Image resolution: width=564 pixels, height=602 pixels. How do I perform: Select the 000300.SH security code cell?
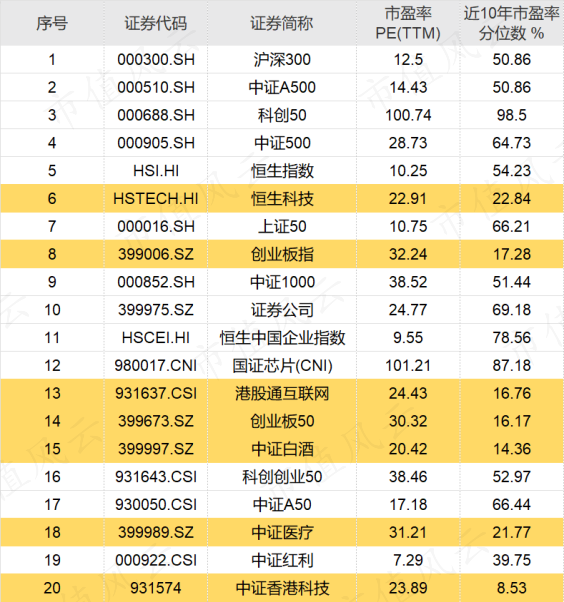[156, 60]
